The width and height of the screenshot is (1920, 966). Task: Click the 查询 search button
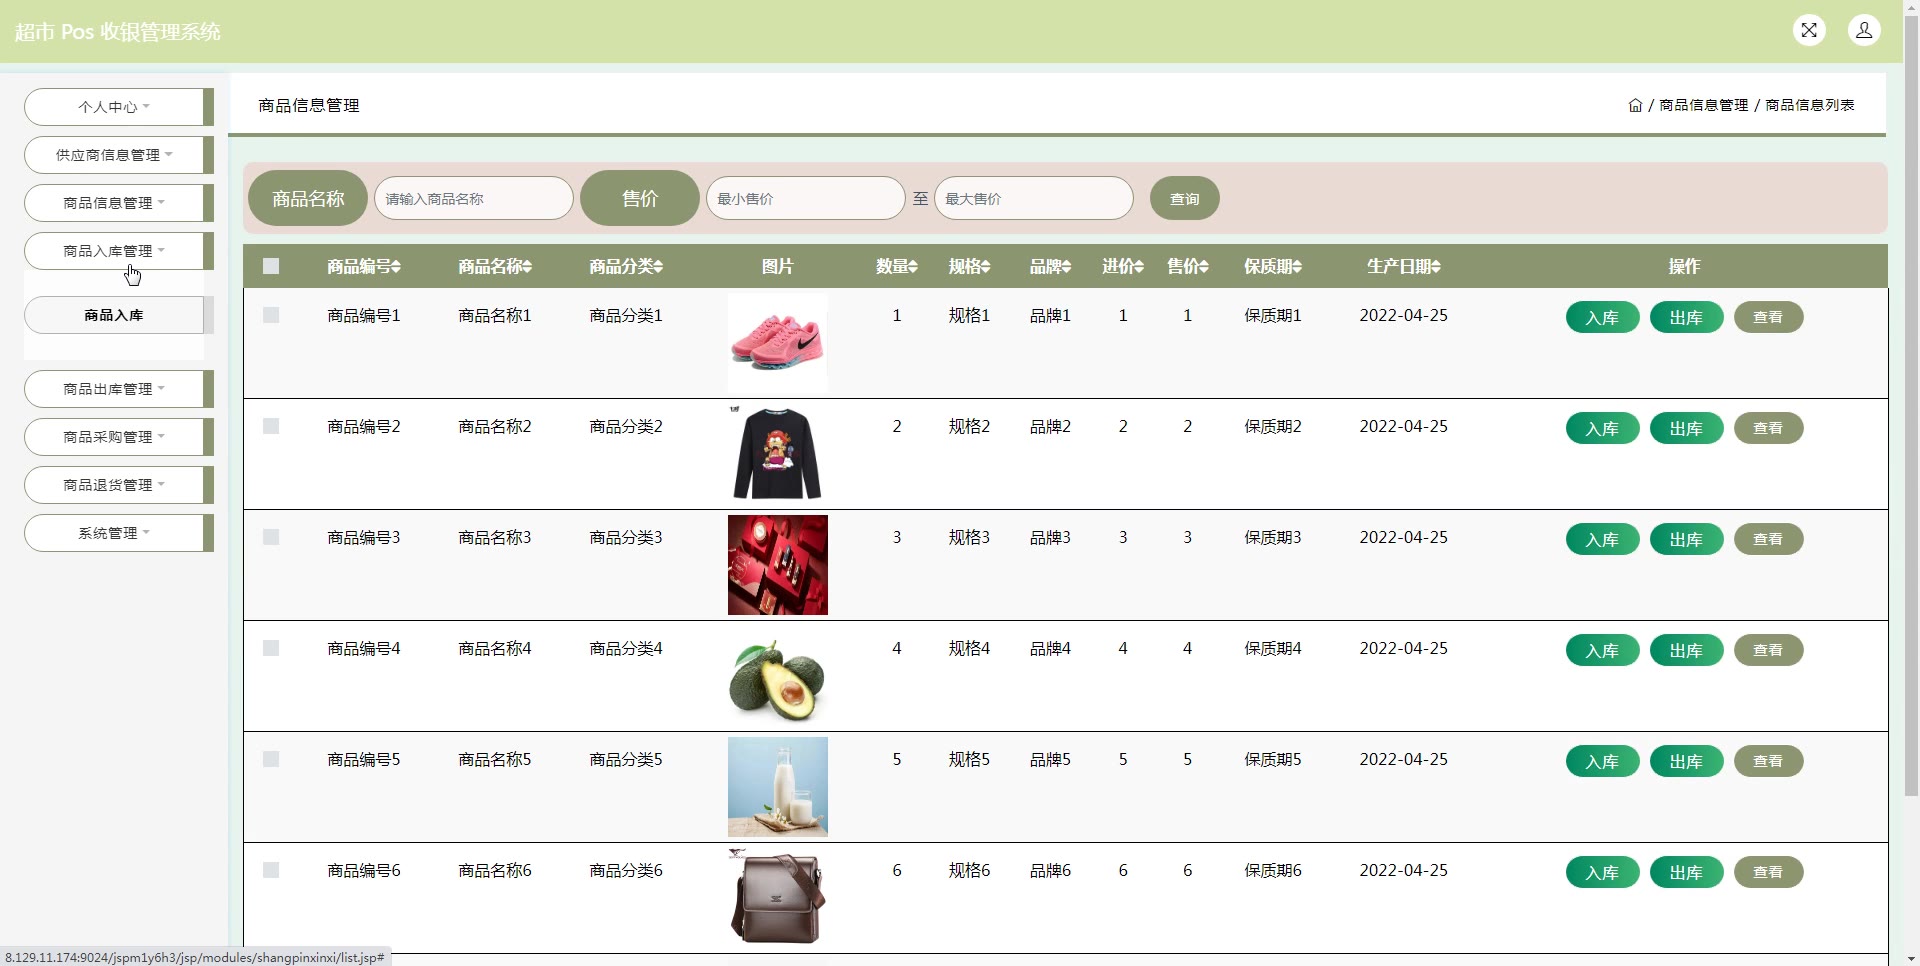[x=1185, y=198]
